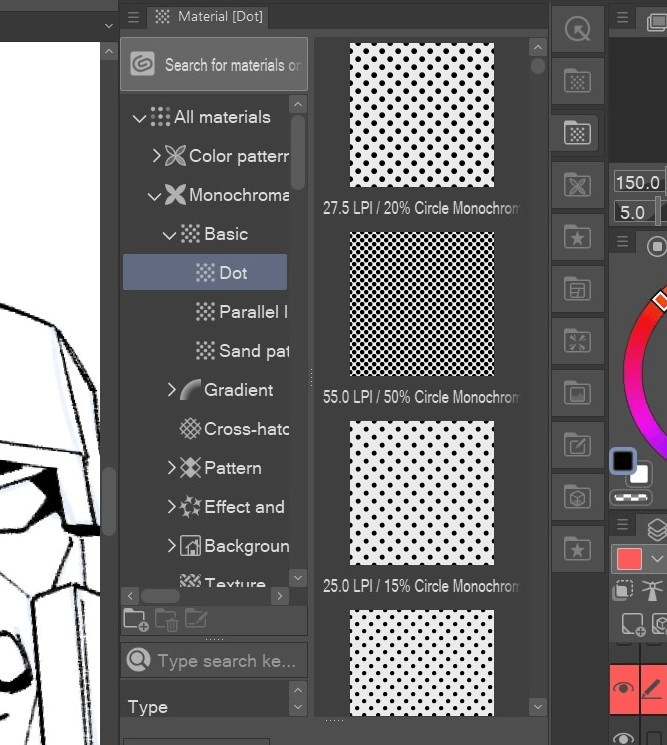Open 3D material palette icon
This screenshot has width=667, height=745.
[577, 497]
